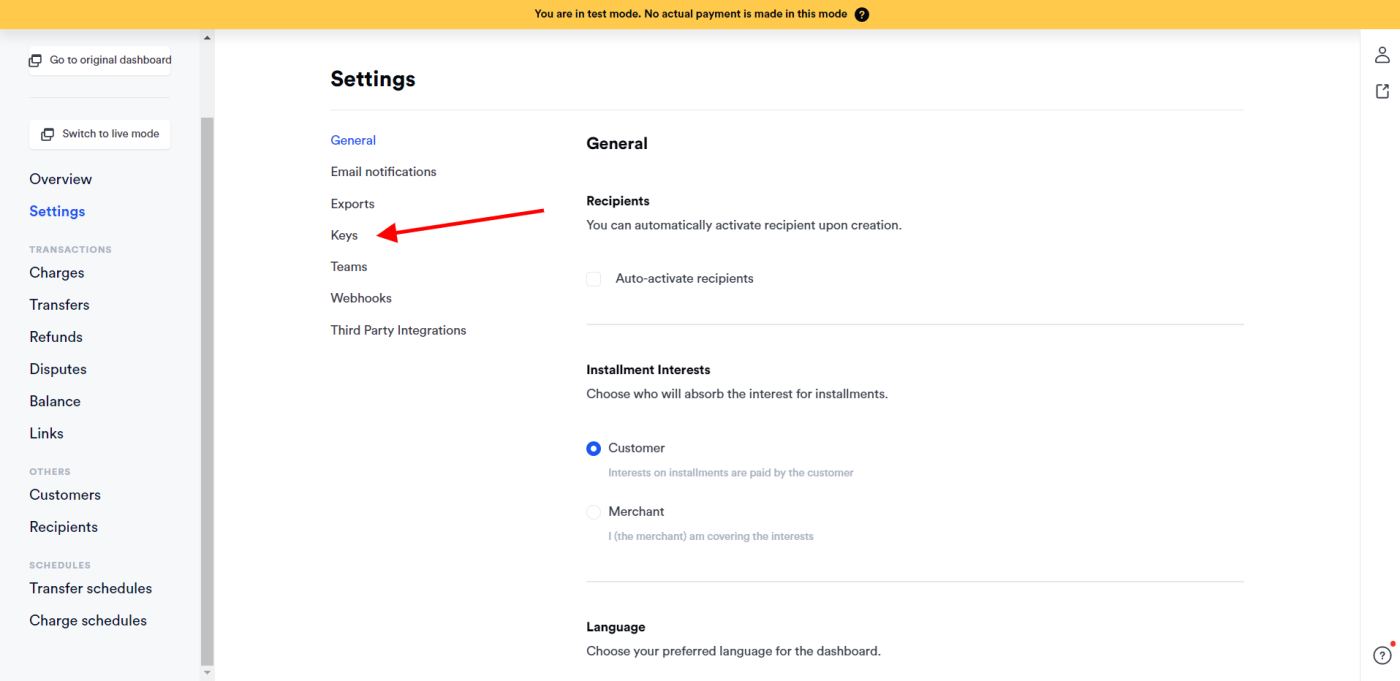The width and height of the screenshot is (1400, 681).
Task: Click the sidebar scroll down arrow
Action: (207, 673)
